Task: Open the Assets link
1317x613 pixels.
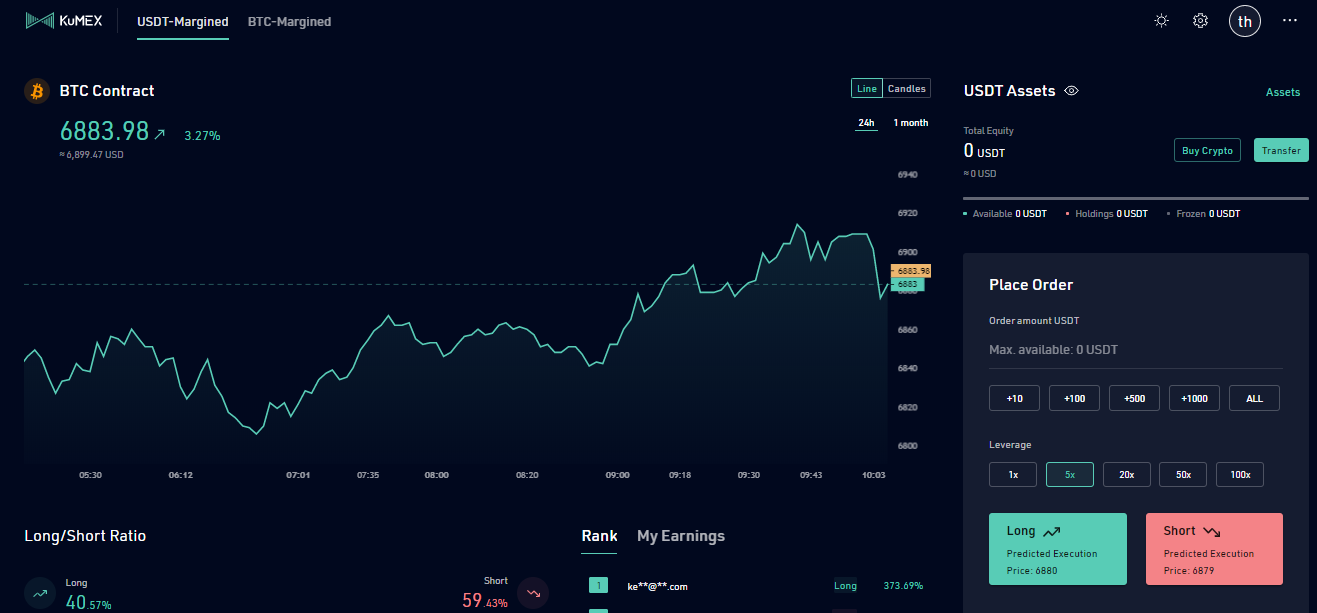Action: click(1283, 92)
